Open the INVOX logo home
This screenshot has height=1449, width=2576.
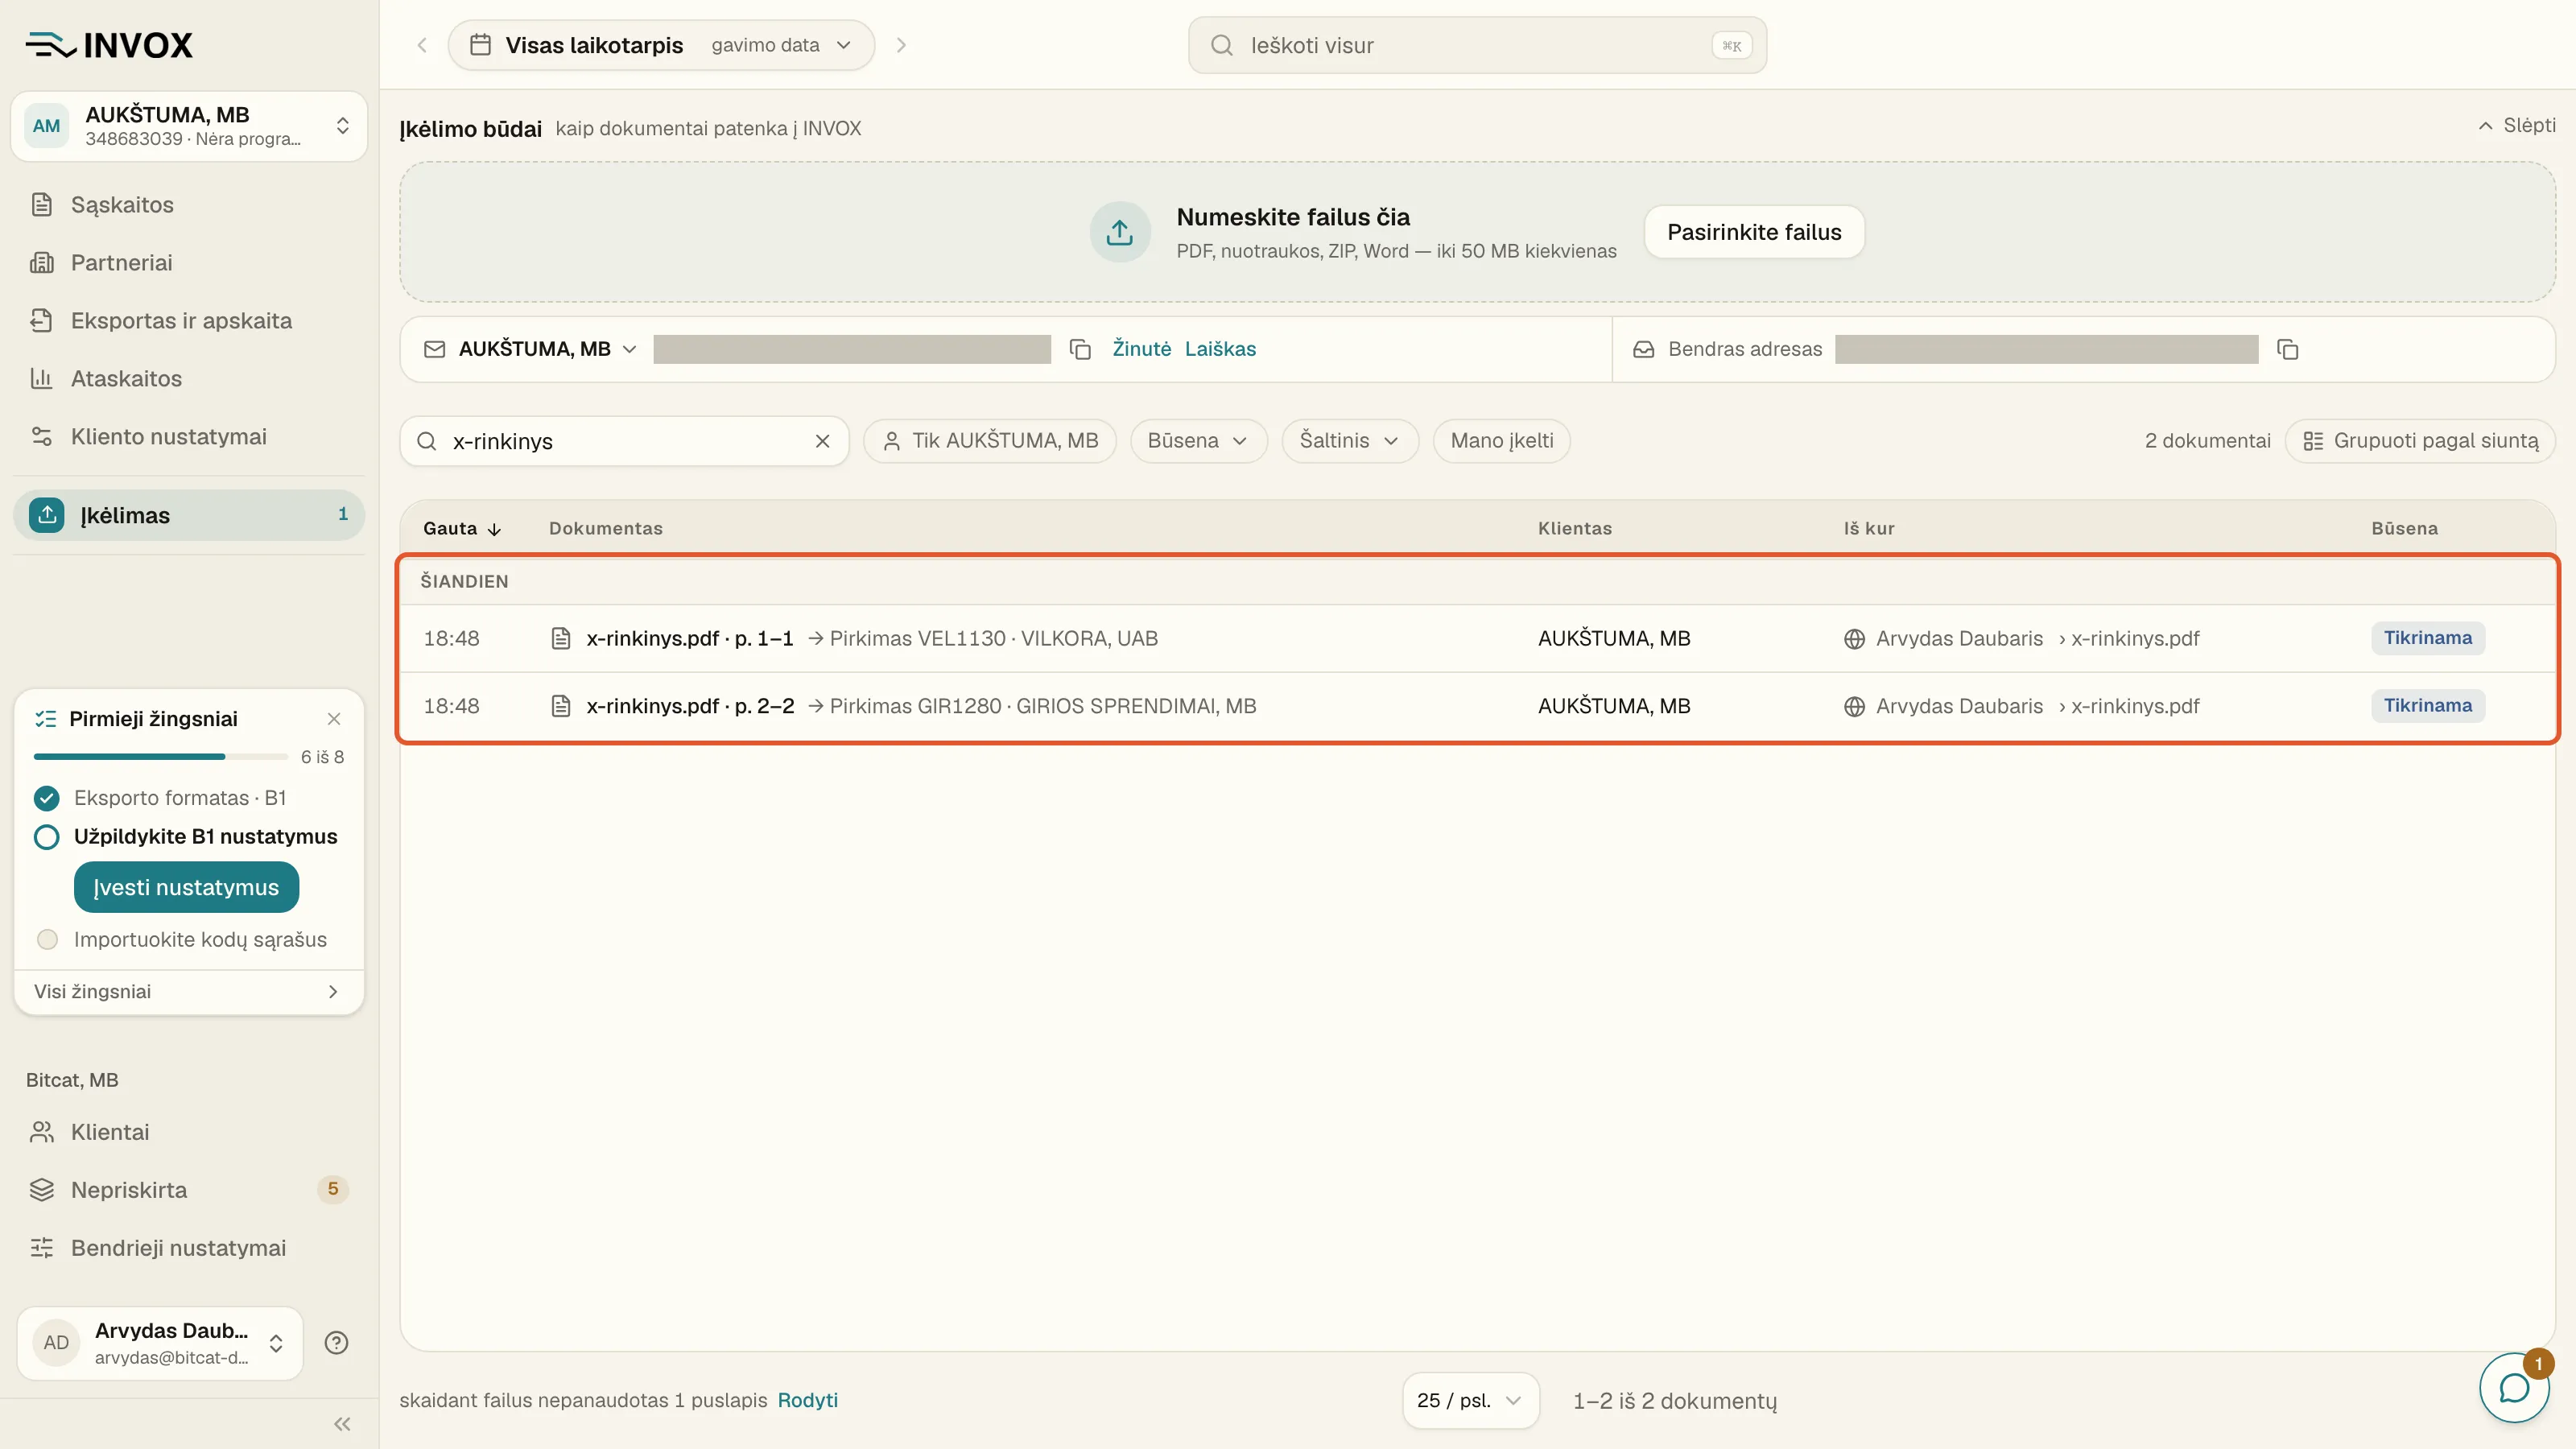[x=109, y=45]
